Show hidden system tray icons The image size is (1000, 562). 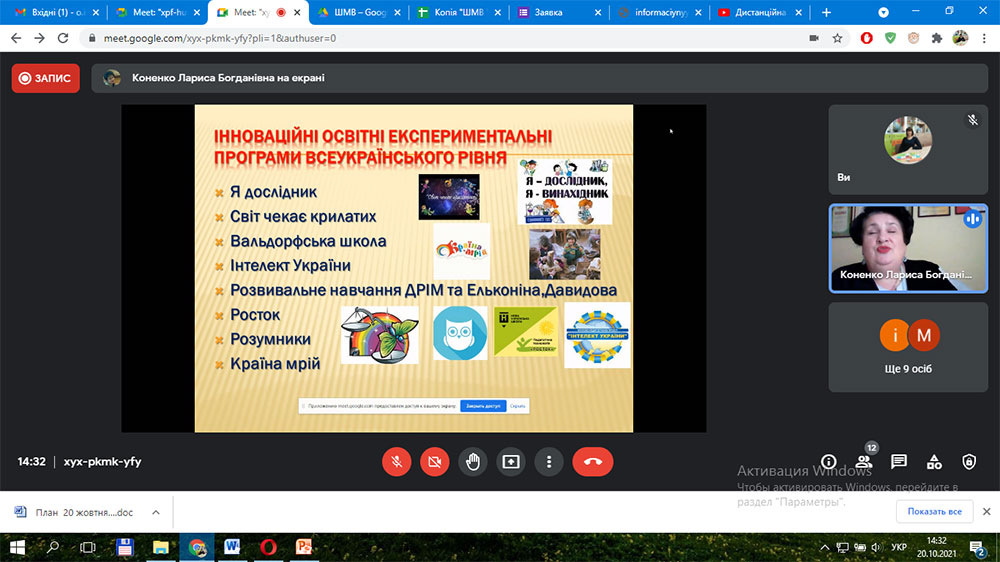coord(824,547)
